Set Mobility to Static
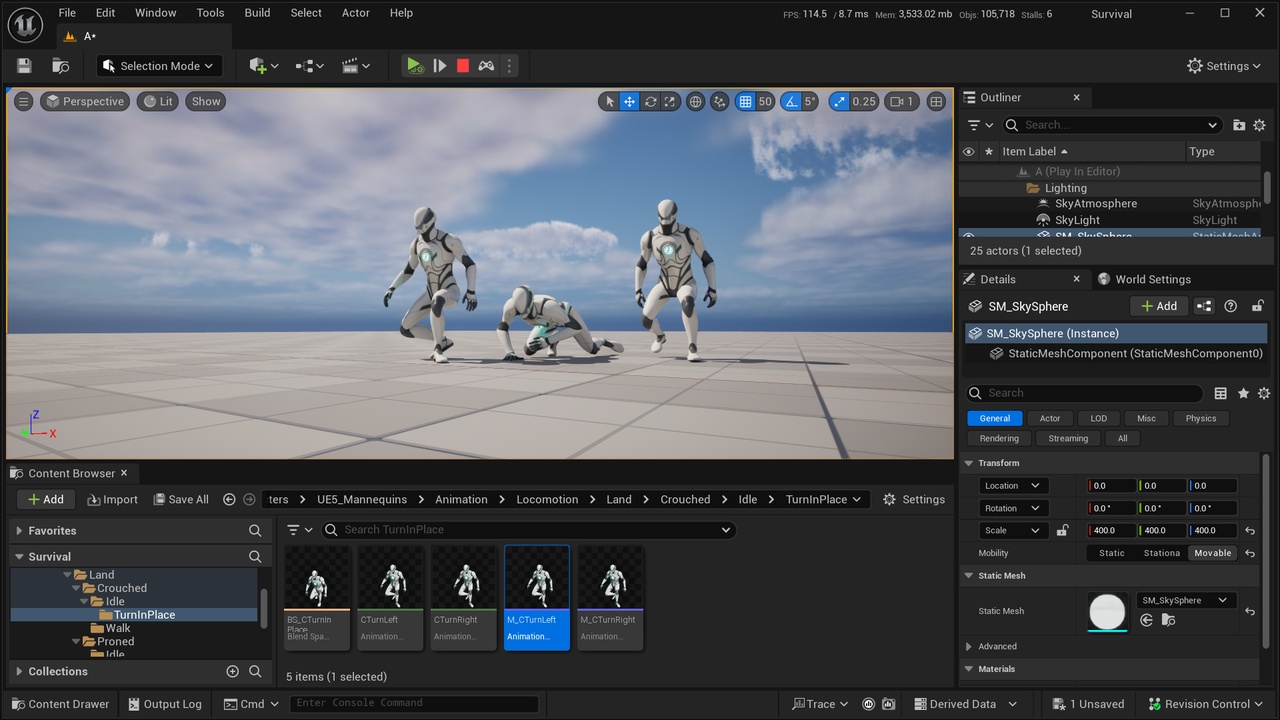 click(x=1111, y=553)
